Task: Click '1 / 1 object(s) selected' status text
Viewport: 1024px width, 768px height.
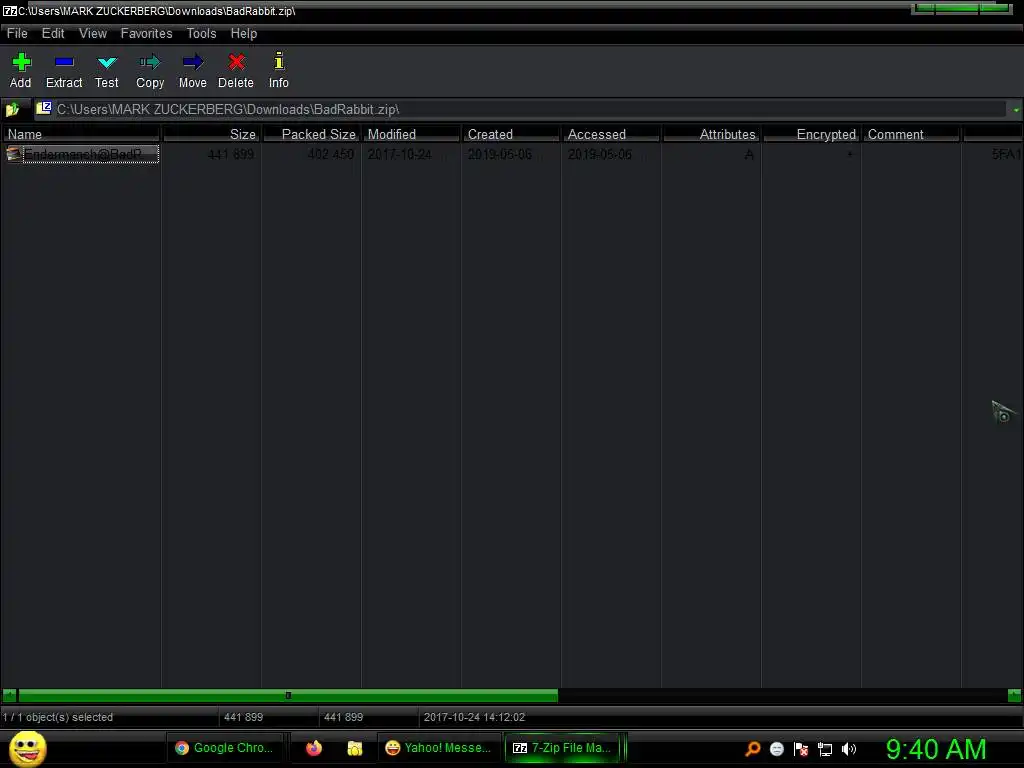Action: click(x=57, y=717)
